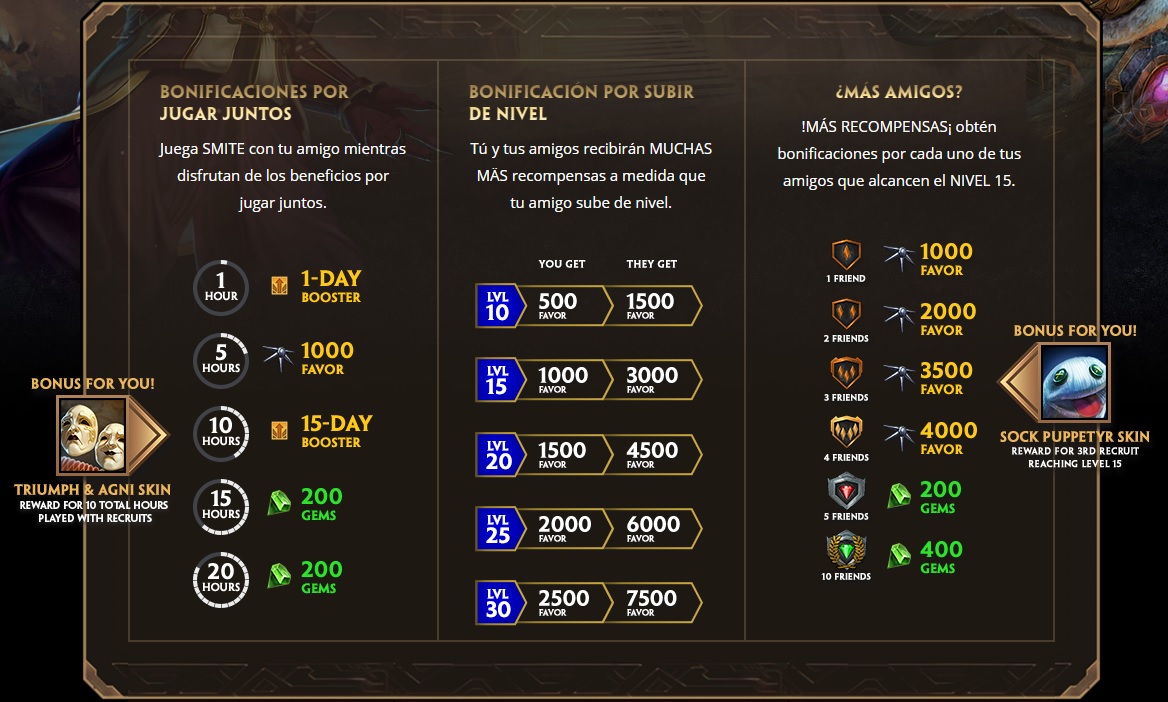
Task: Click the 5 Friends ruby shield badge
Action: click(846, 492)
